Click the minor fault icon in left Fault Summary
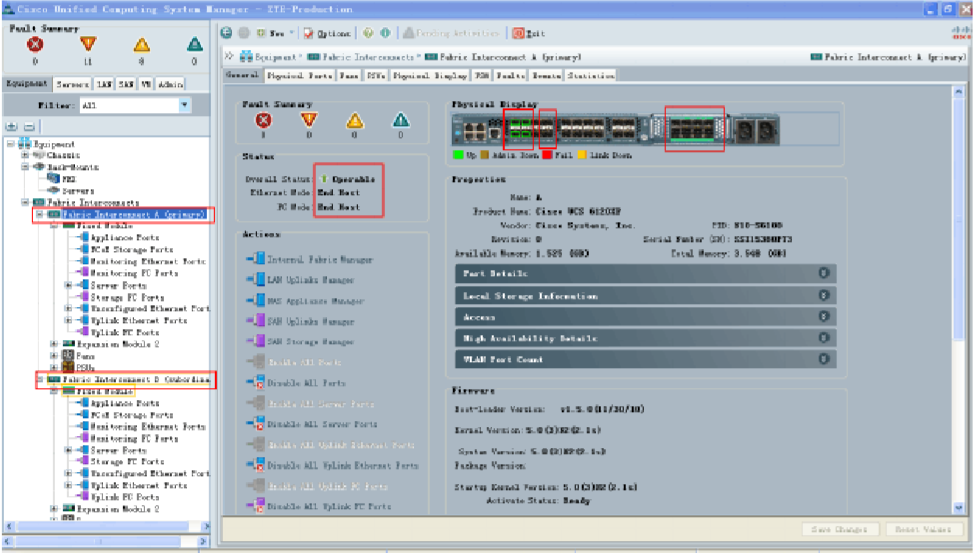The width and height of the screenshot is (974, 553). (x=142, y=45)
